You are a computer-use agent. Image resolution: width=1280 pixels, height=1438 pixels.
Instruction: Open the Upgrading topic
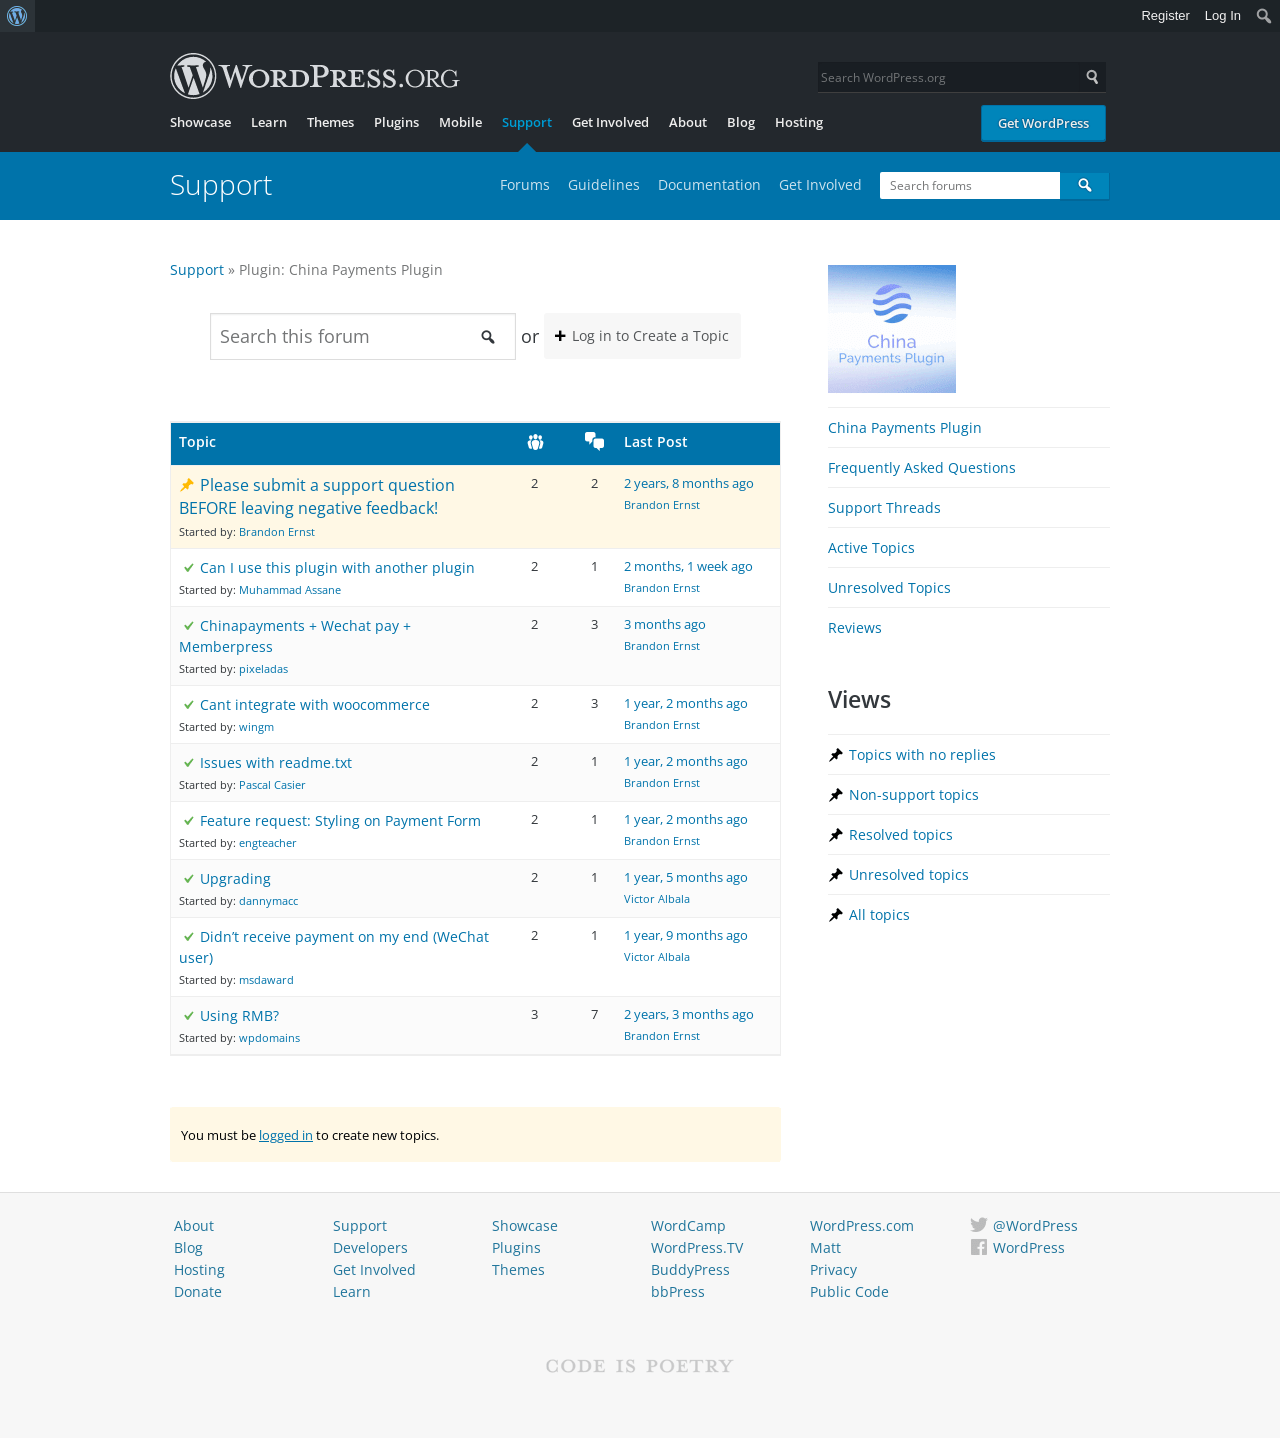click(x=235, y=879)
